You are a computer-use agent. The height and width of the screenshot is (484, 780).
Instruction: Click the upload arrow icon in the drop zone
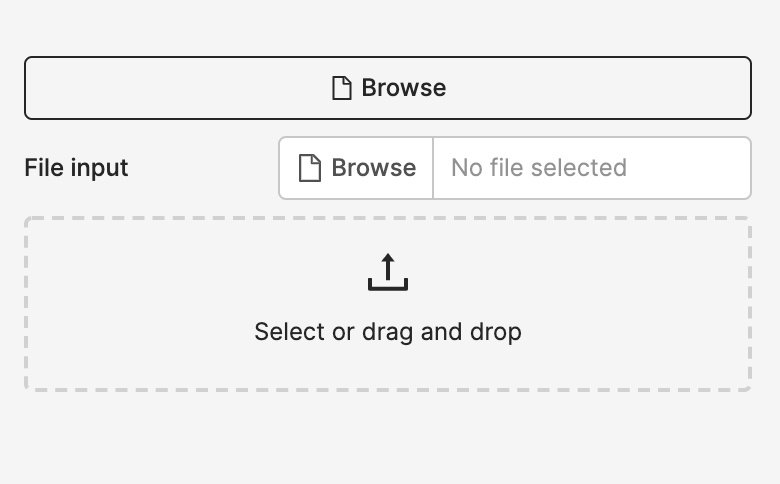coord(388,272)
